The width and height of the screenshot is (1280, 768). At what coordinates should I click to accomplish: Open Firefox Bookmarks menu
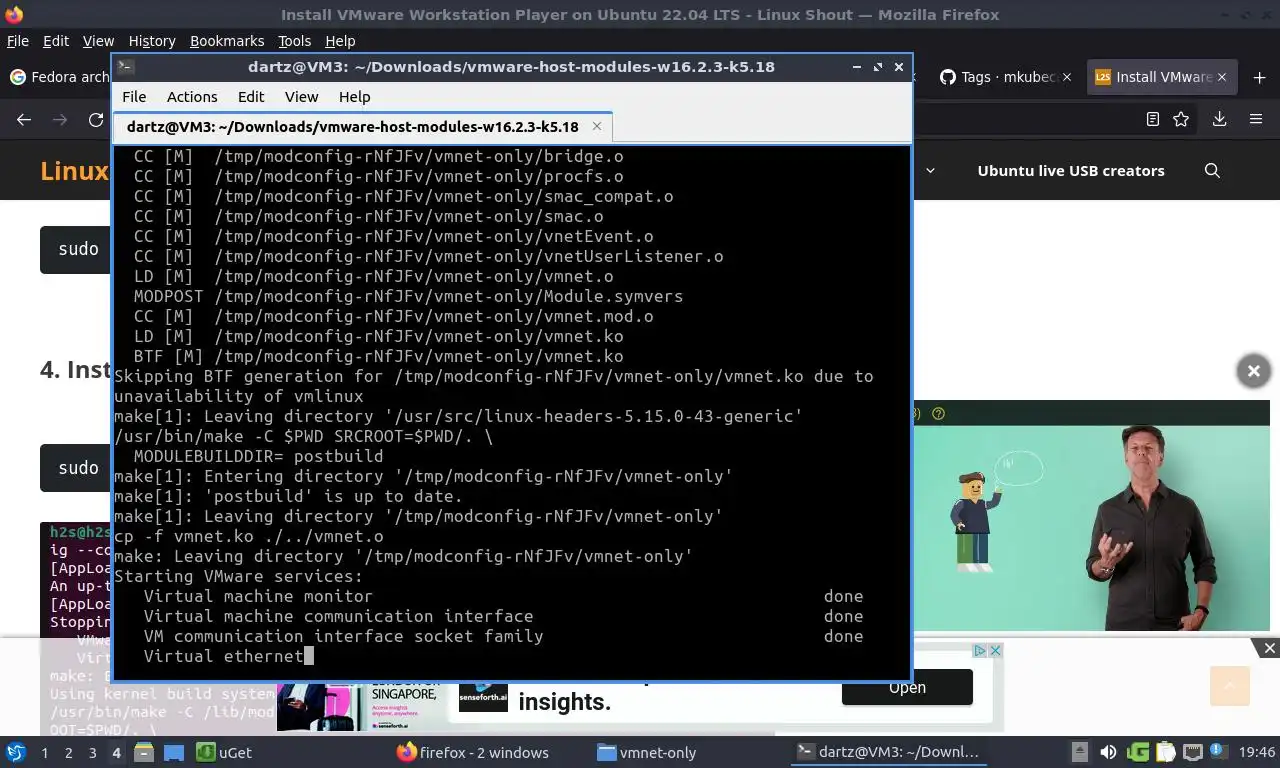pyautogui.click(x=227, y=41)
